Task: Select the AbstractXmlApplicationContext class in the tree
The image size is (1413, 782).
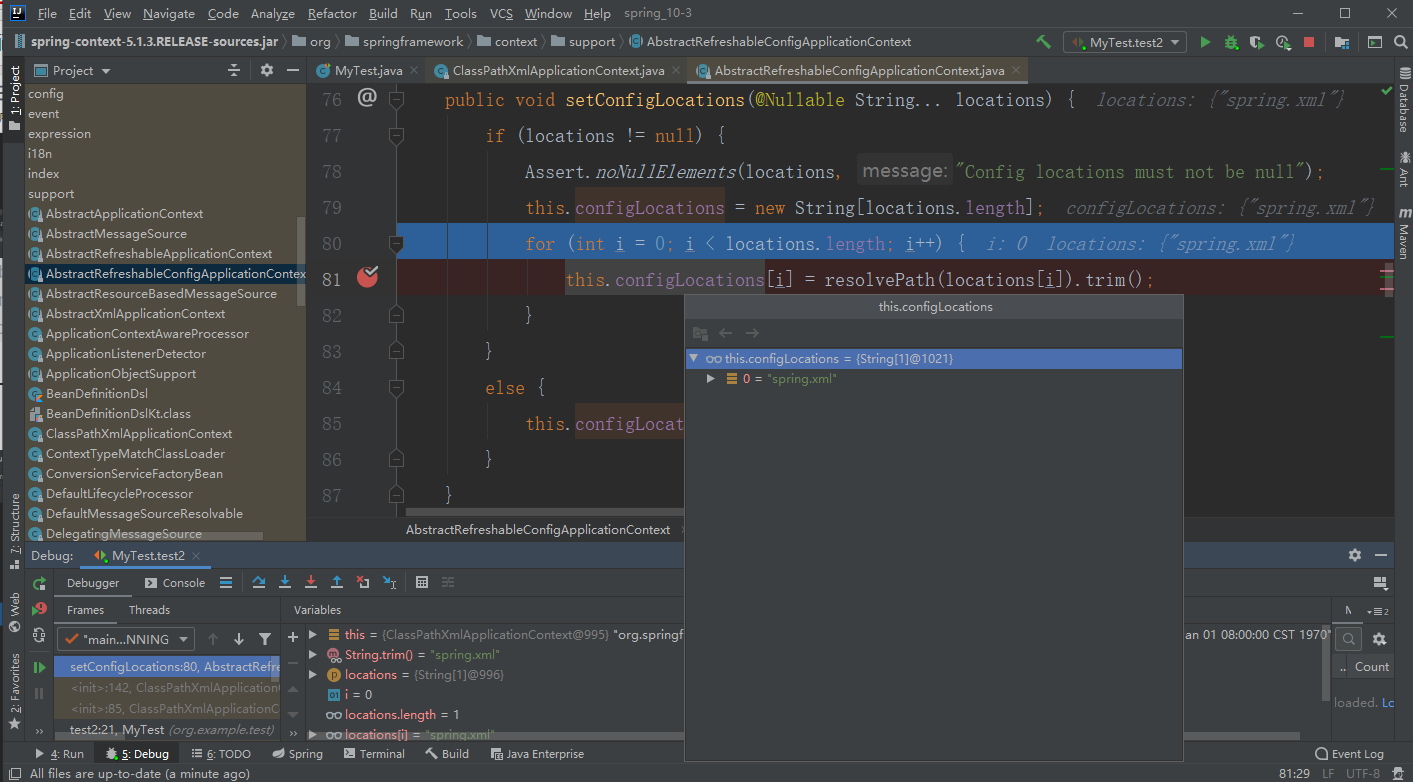Action: pos(136,314)
